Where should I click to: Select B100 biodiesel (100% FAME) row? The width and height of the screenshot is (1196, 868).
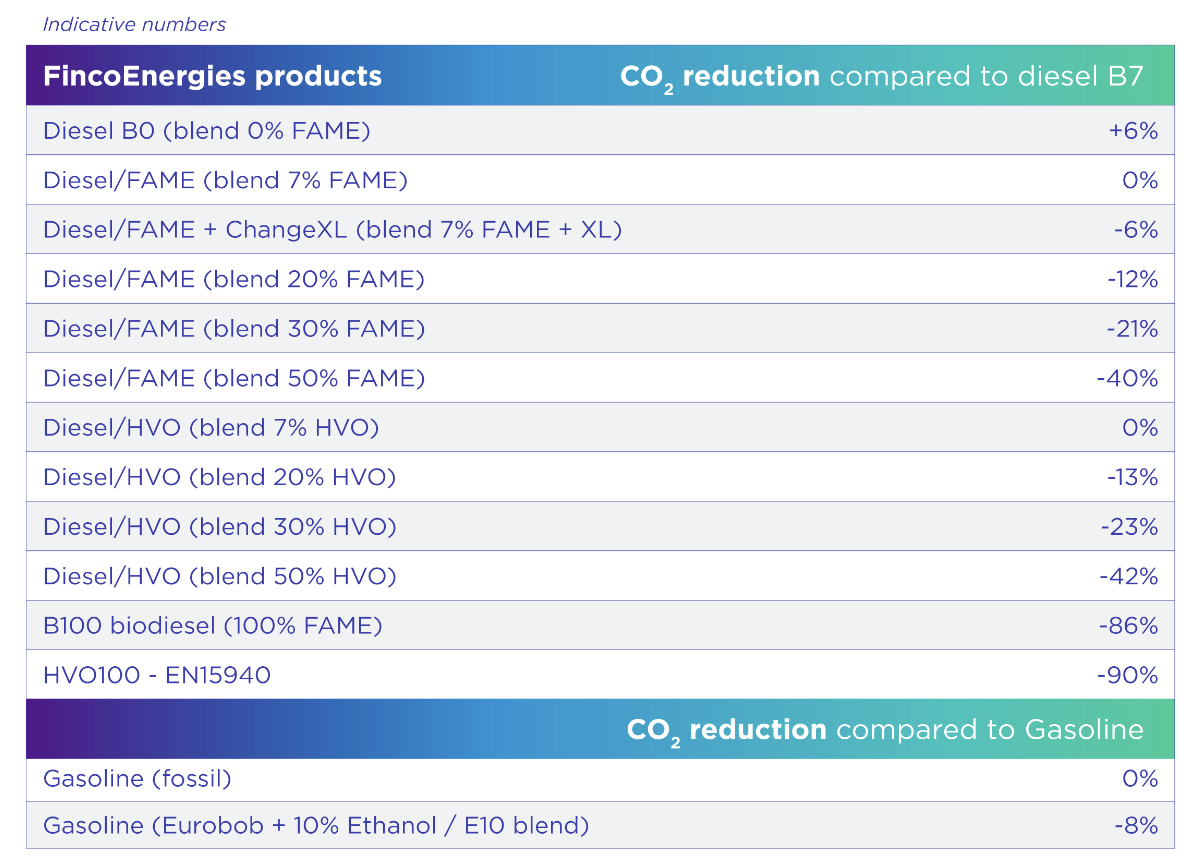pos(213,626)
